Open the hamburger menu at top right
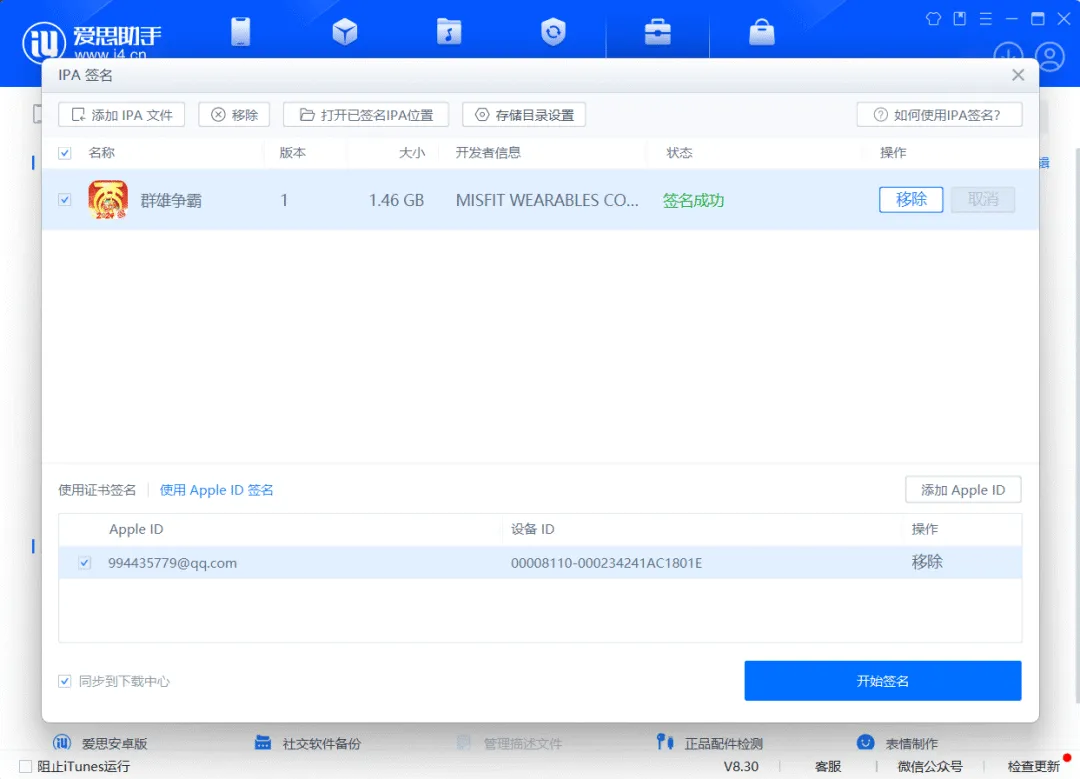Viewport: 1080px width, 779px height. click(985, 18)
